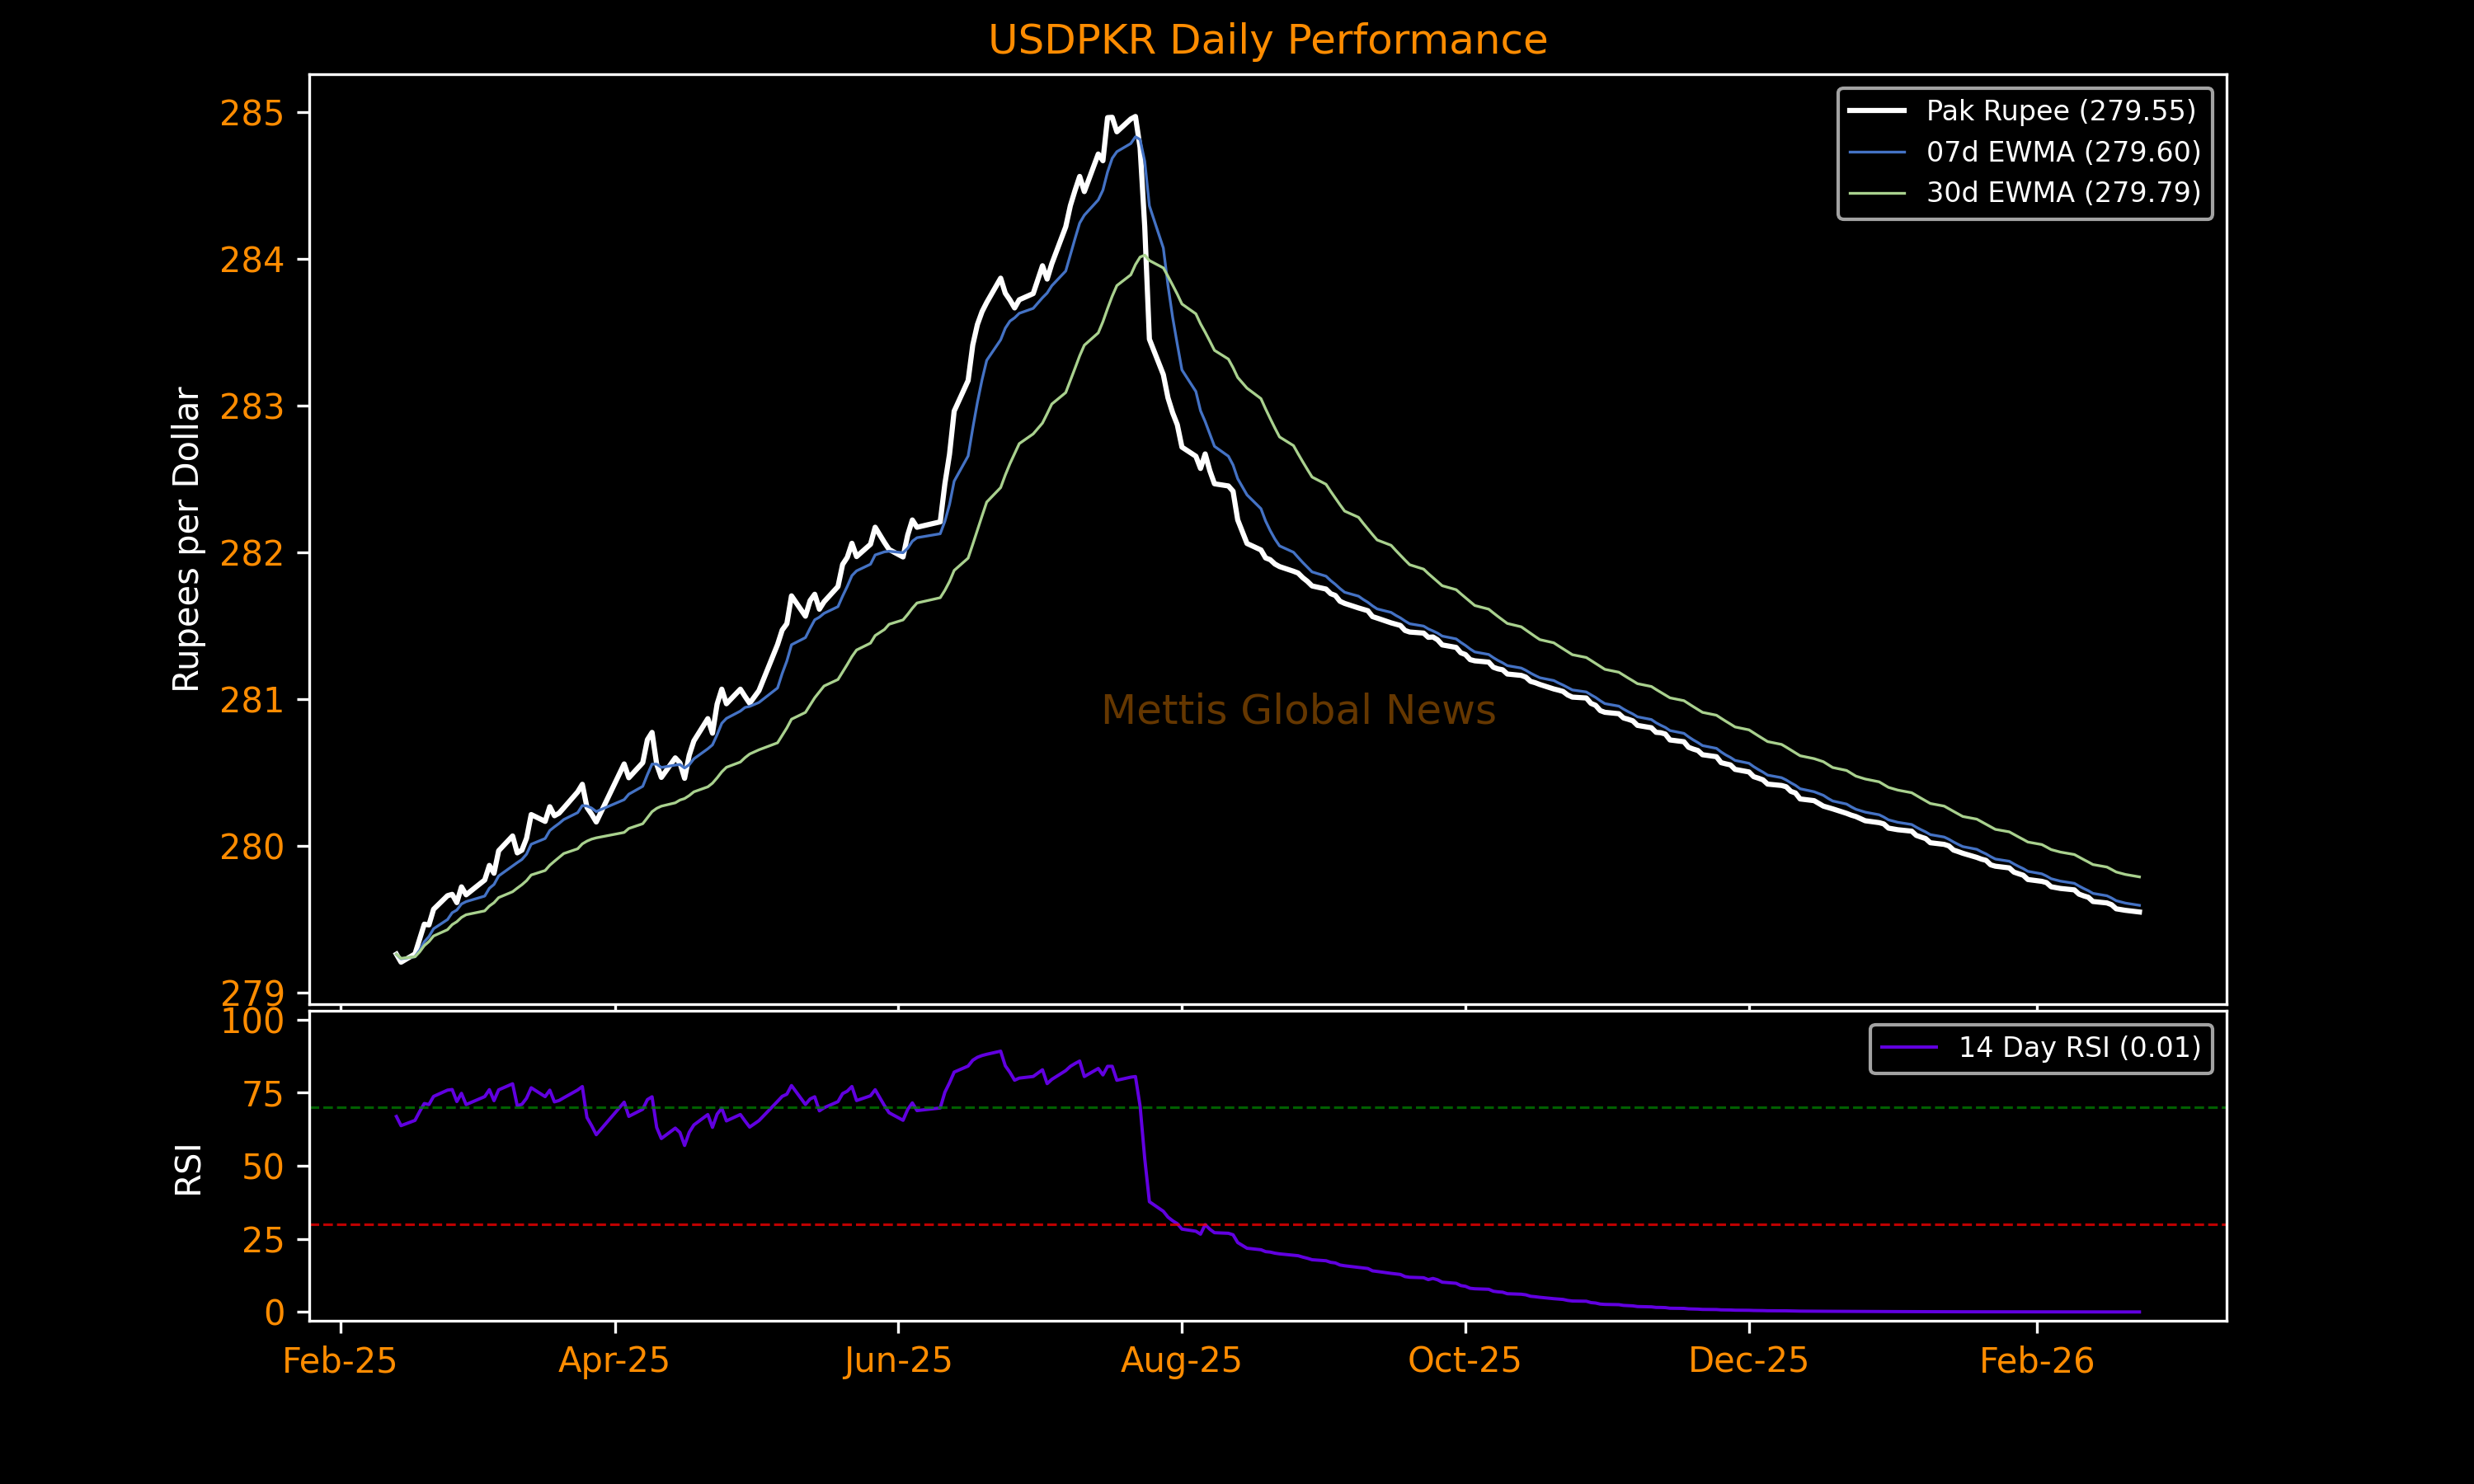Click the Mettis Global News watermark
Image resolution: width=2474 pixels, height=1484 pixels.
tap(1298, 711)
